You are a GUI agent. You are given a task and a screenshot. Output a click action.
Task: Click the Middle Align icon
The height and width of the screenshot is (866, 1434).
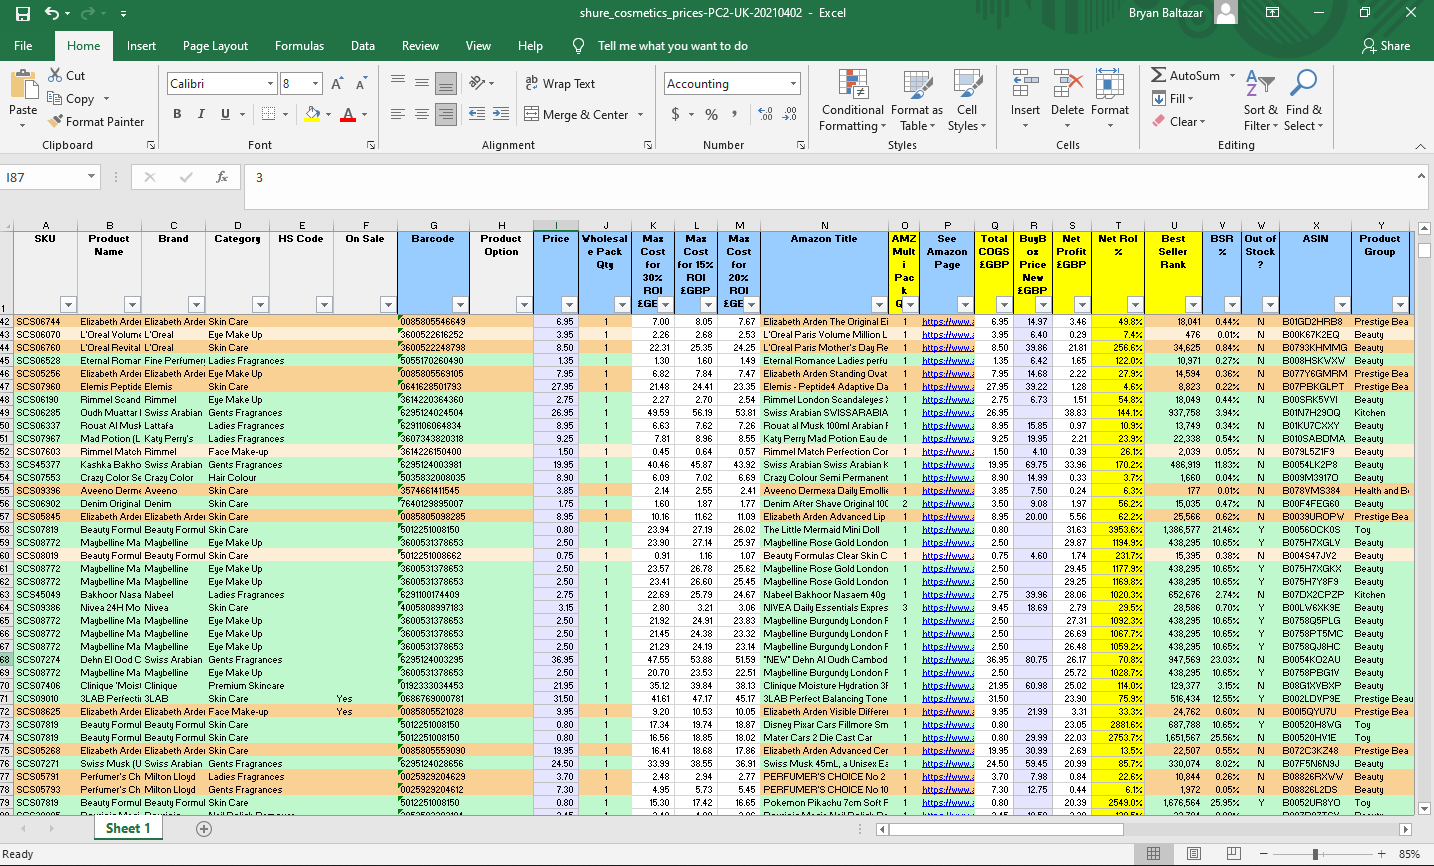click(422, 84)
